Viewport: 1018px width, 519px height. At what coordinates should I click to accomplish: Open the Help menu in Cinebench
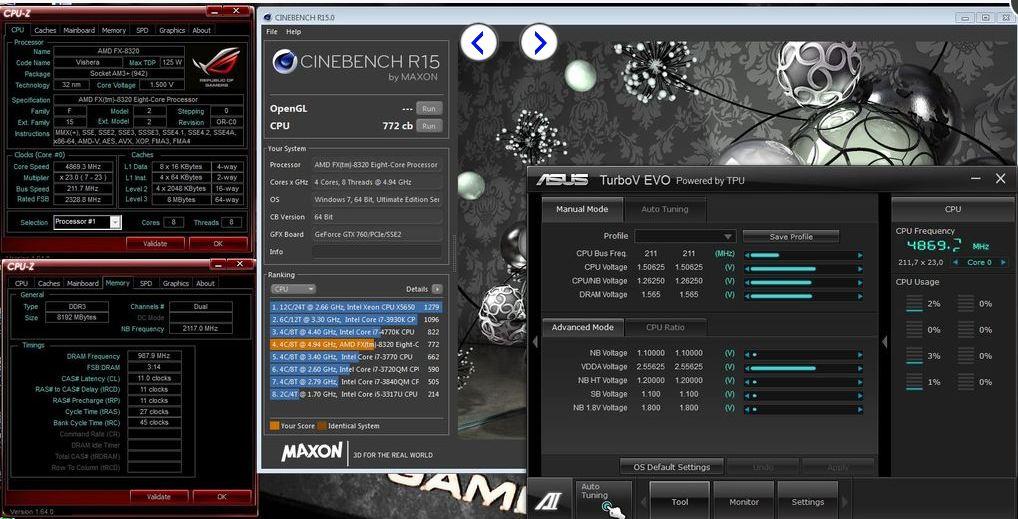click(293, 32)
